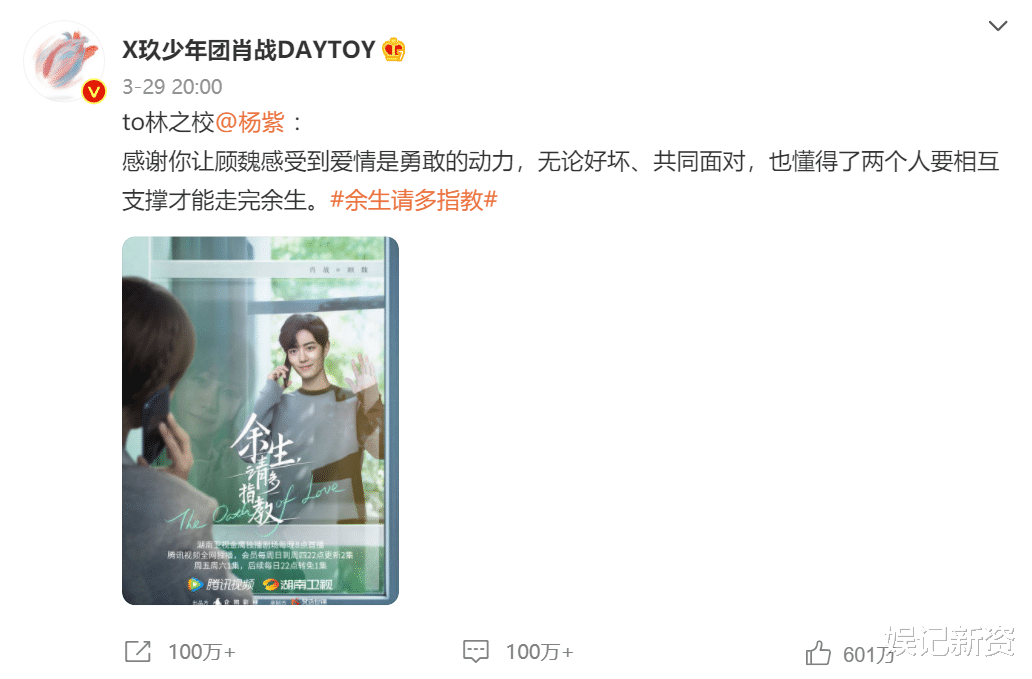
Task: Click the 娱记新资 watermark text
Action: pos(950,640)
